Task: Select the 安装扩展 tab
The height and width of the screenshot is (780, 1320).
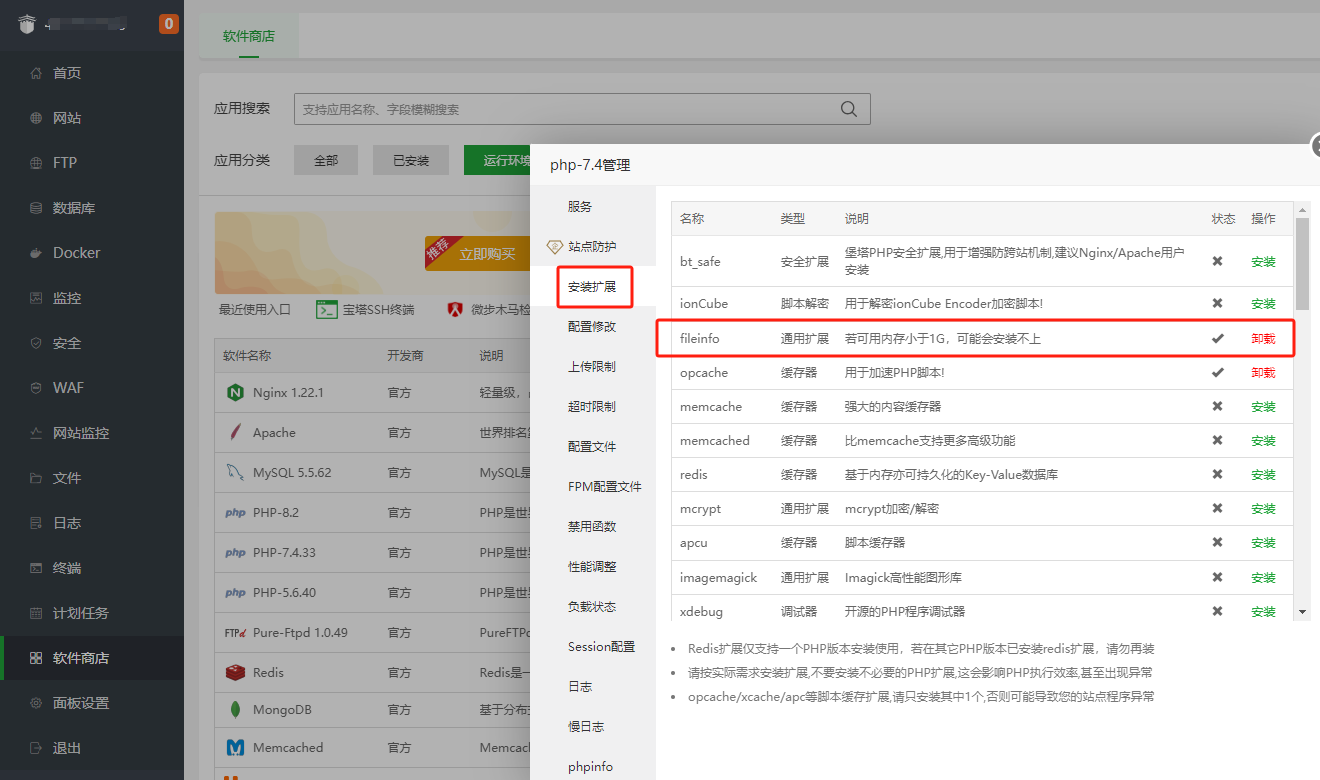Action: click(x=593, y=287)
